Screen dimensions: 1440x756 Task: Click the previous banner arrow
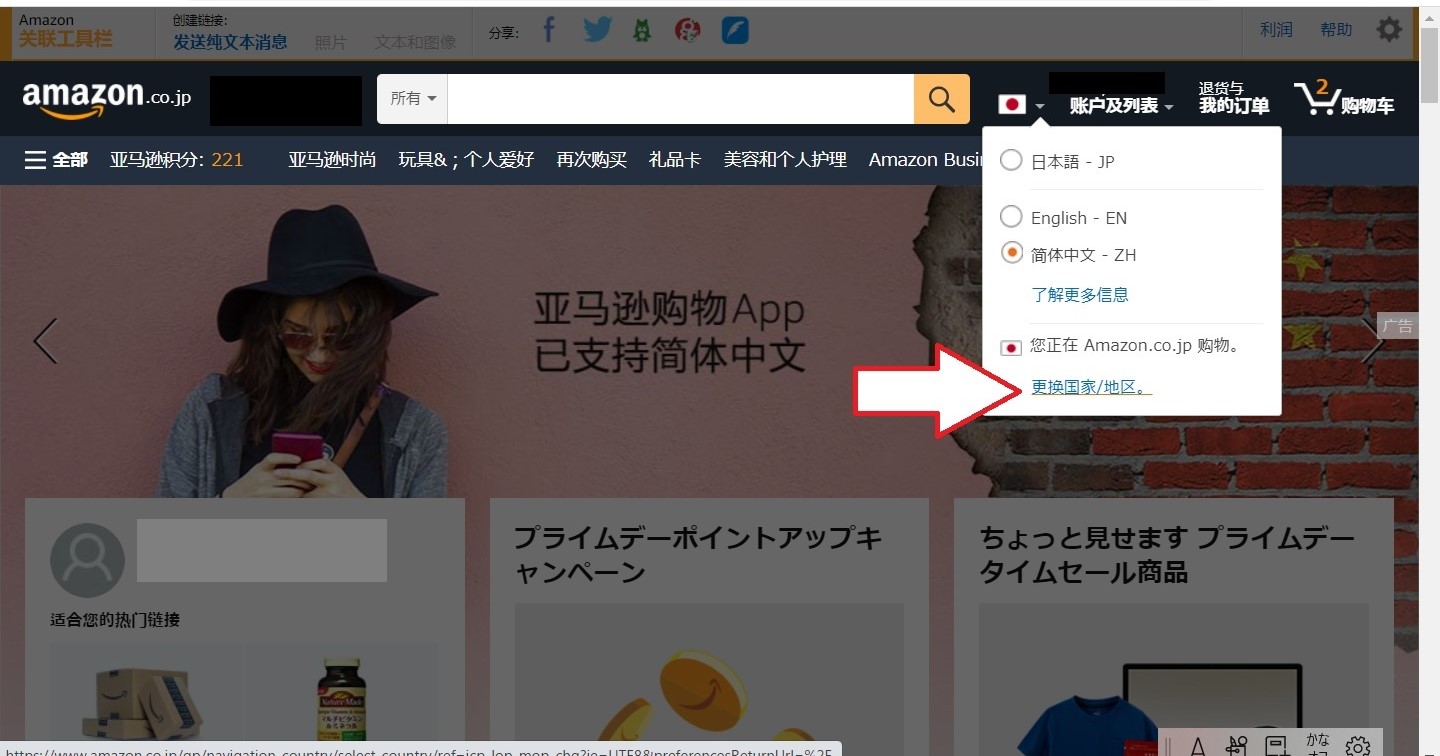(45, 341)
